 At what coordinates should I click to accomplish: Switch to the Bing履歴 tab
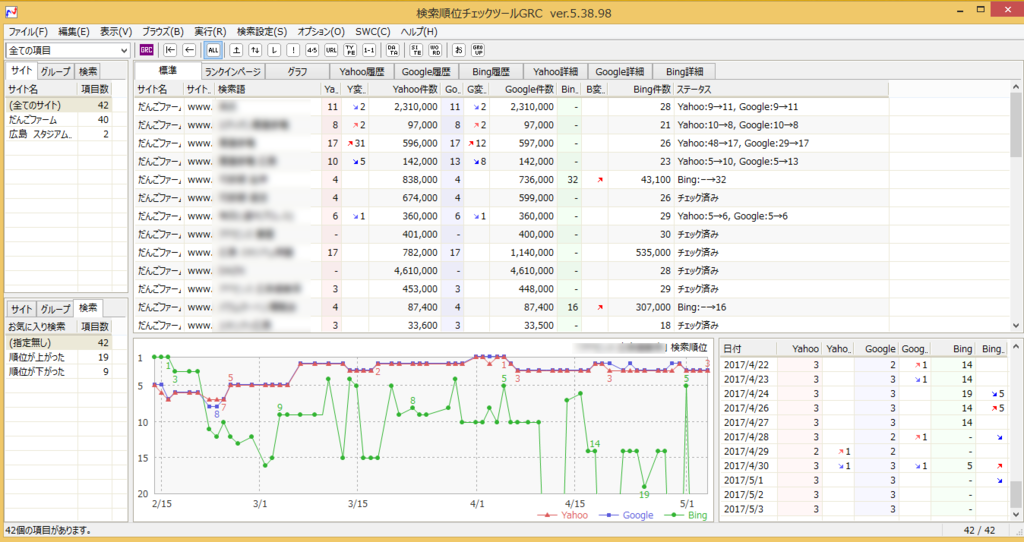[x=490, y=72]
